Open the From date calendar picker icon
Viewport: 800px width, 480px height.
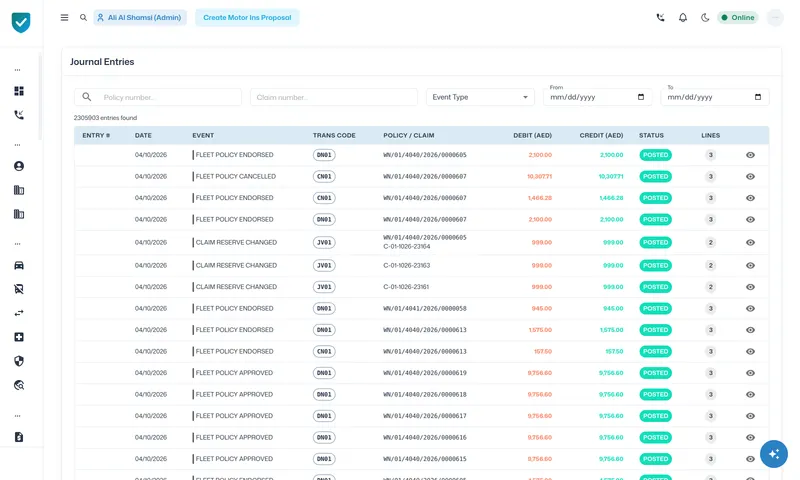click(641, 97)
